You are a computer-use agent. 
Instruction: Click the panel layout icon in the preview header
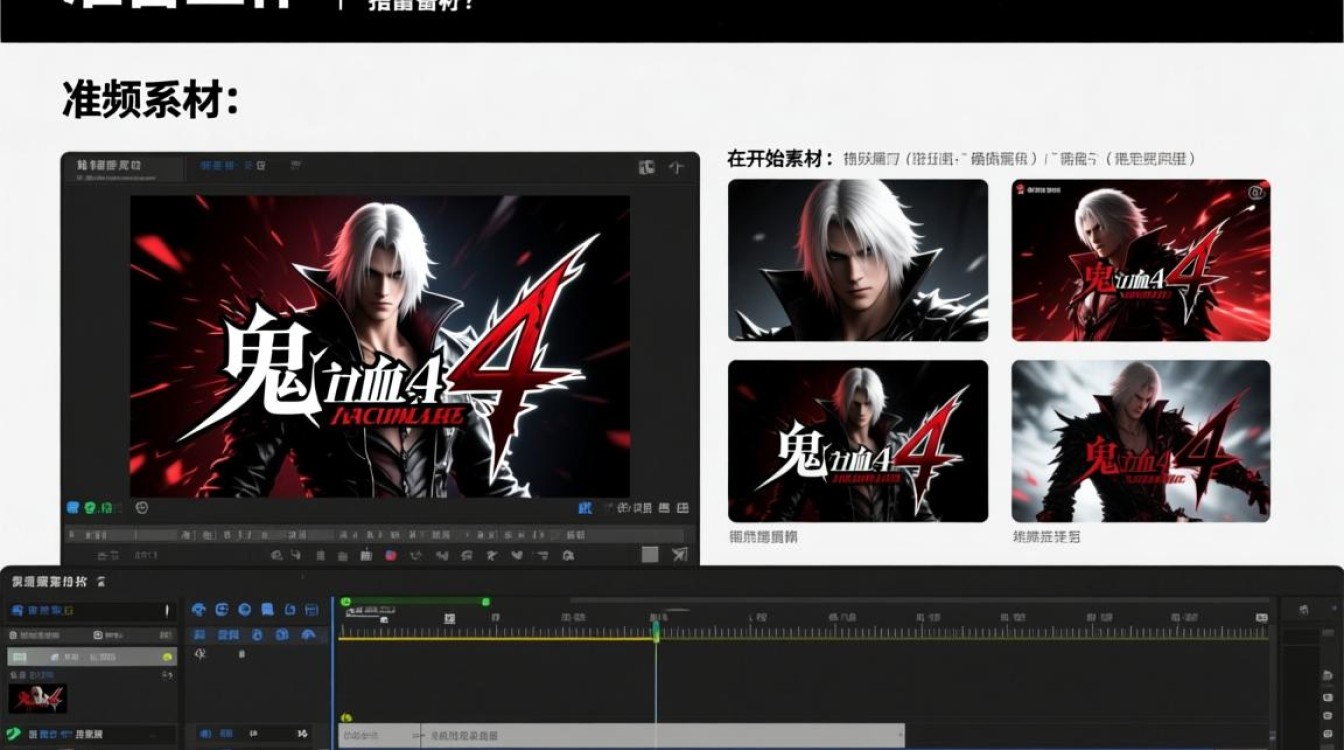[647, 167]
